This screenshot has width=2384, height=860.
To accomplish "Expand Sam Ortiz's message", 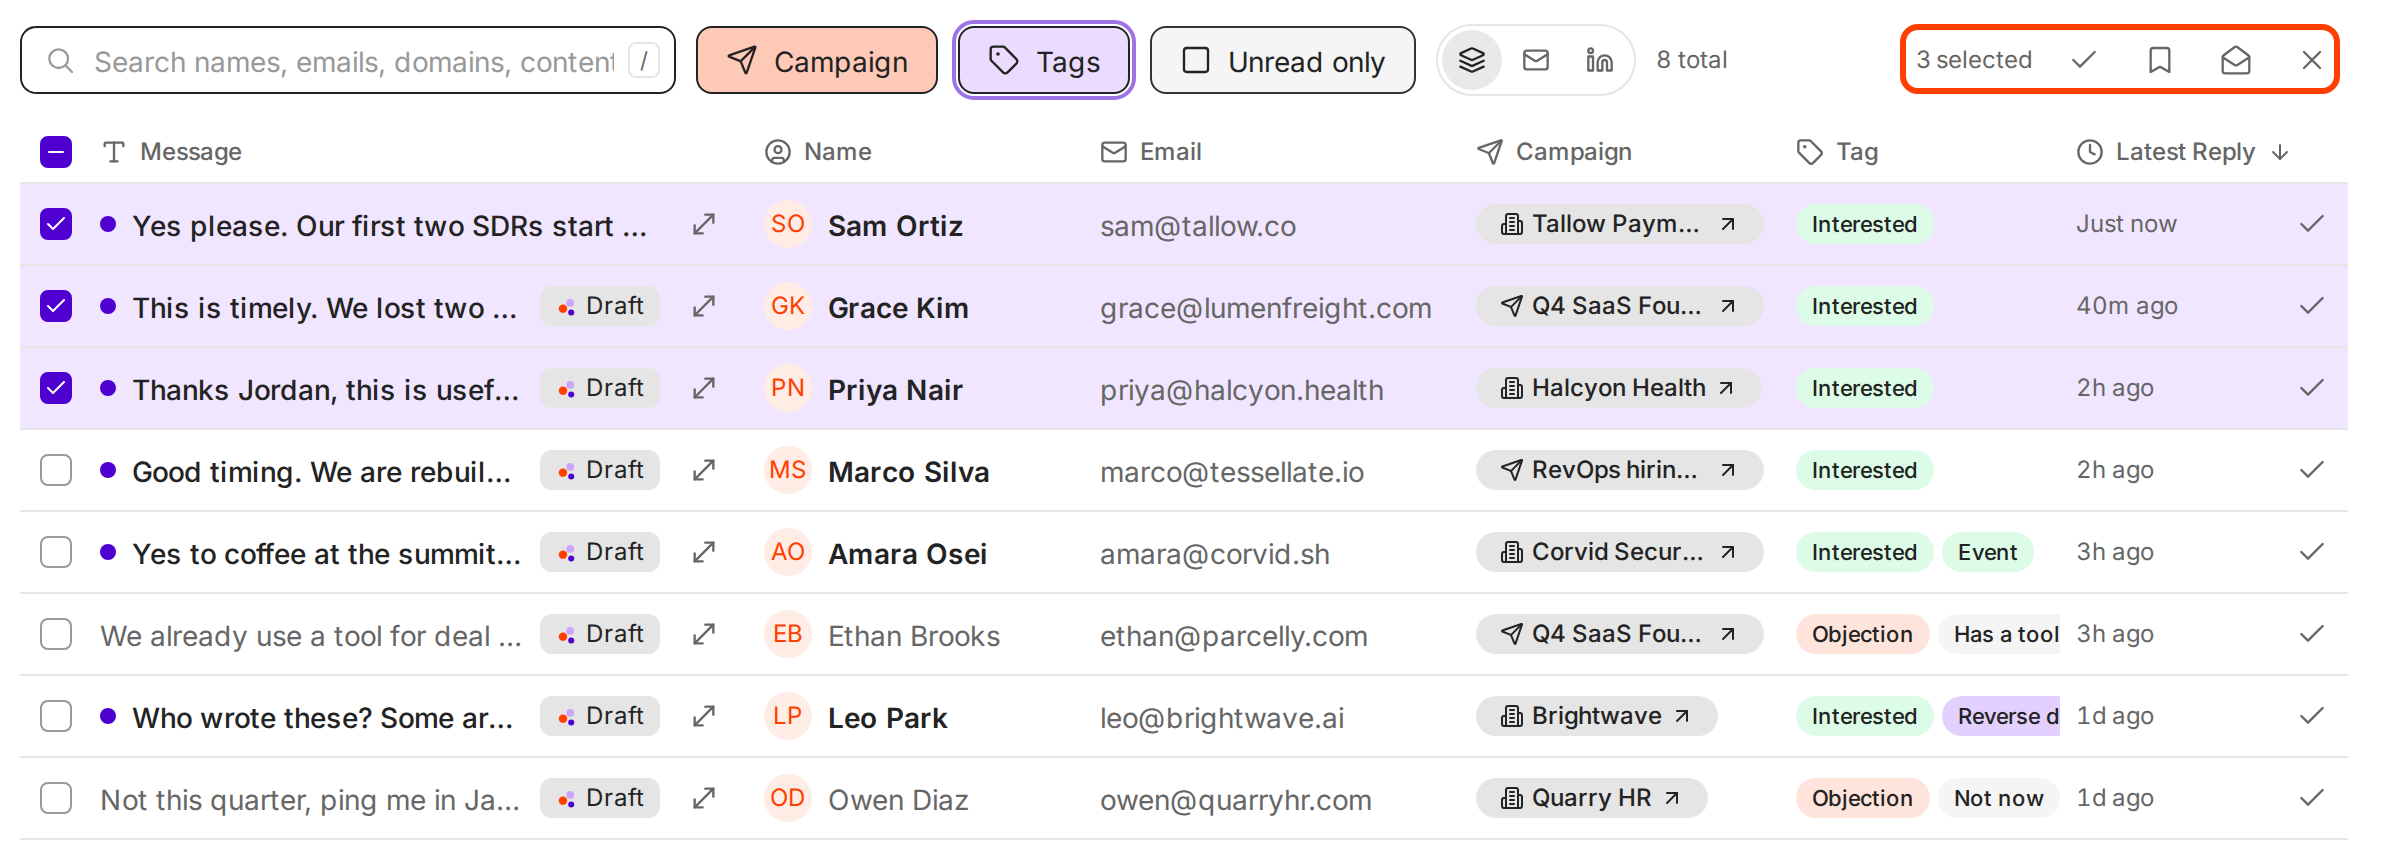I will click(x=704, y=224).
